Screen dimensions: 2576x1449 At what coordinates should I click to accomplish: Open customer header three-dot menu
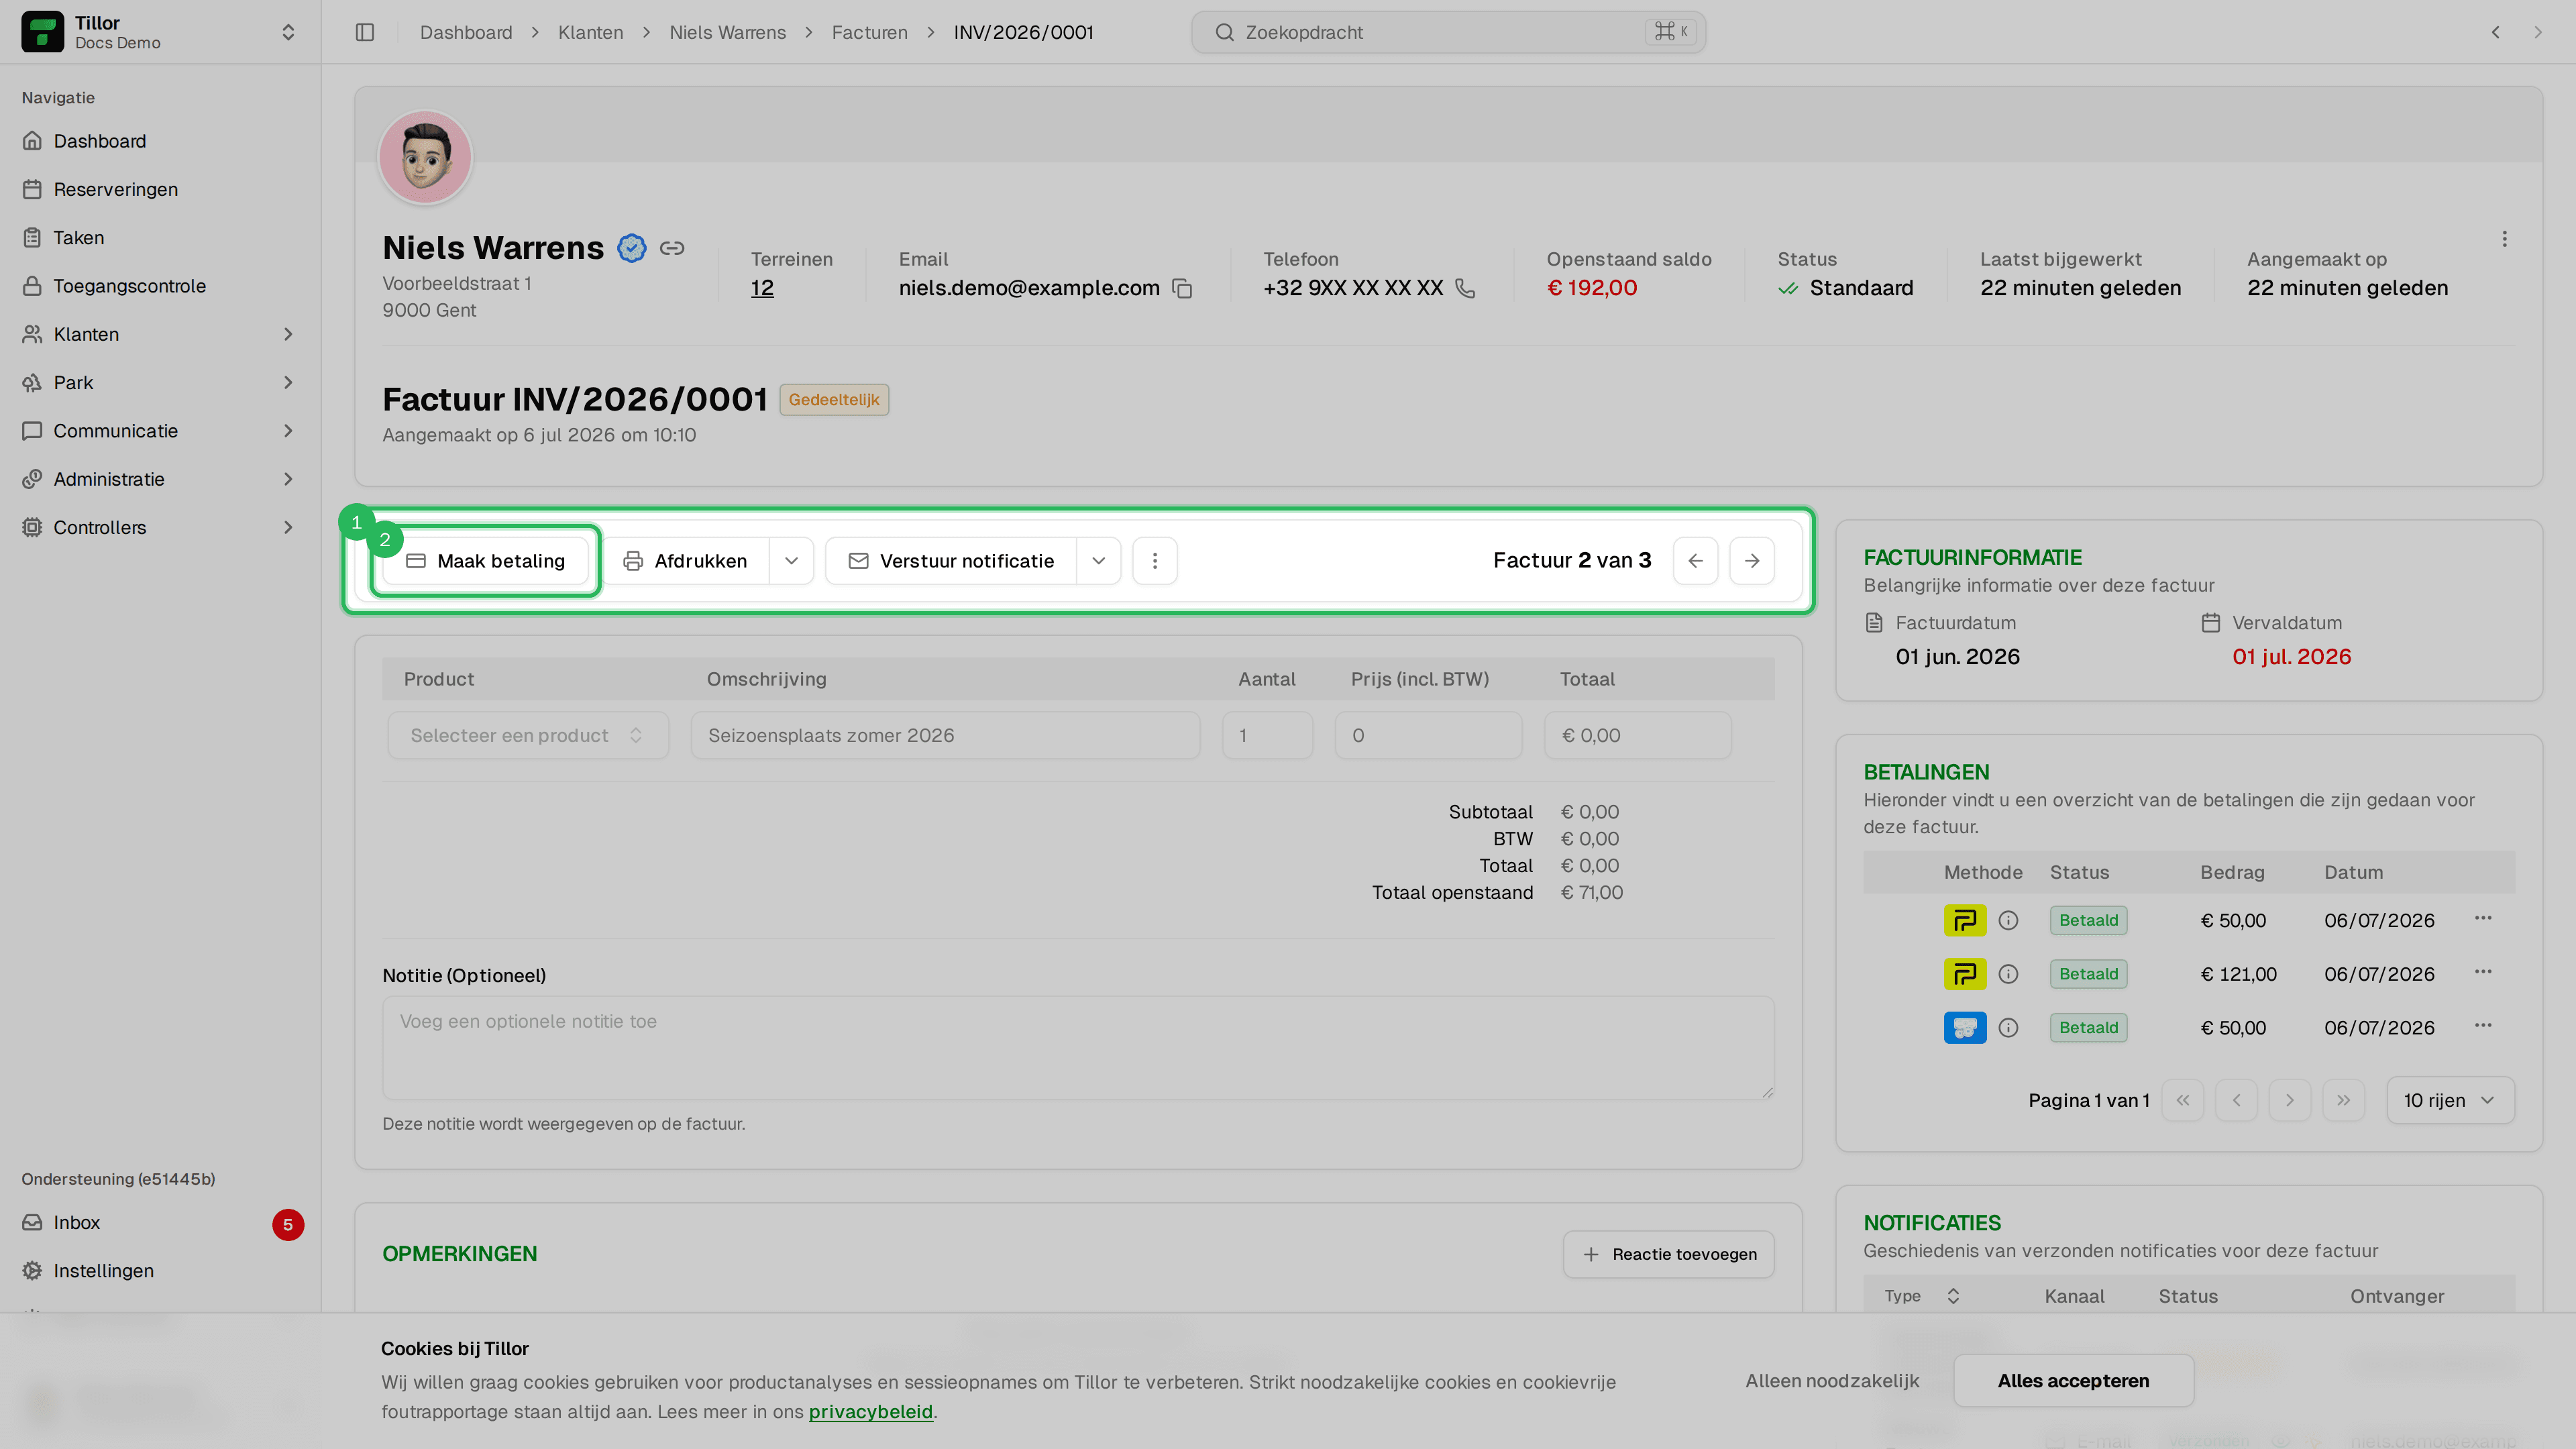tap(2504, 239)
